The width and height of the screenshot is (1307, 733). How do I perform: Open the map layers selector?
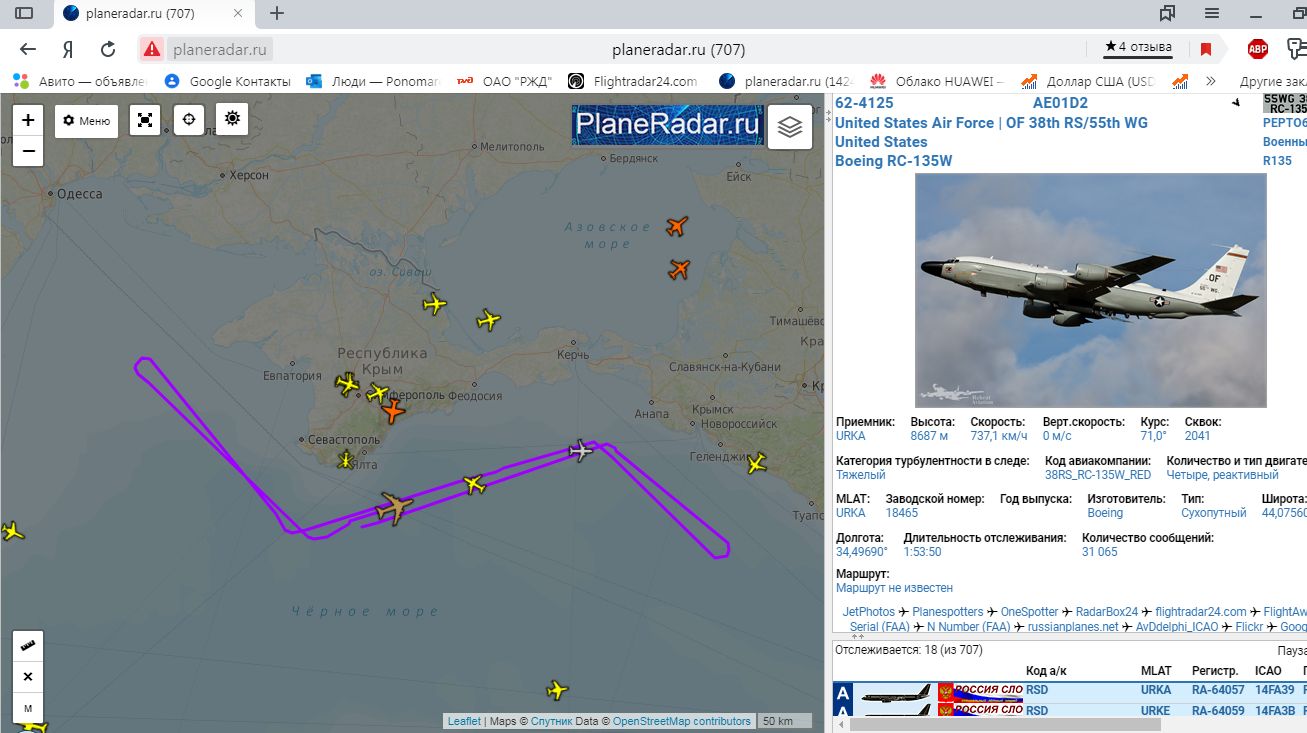click(x=790, y=127)
